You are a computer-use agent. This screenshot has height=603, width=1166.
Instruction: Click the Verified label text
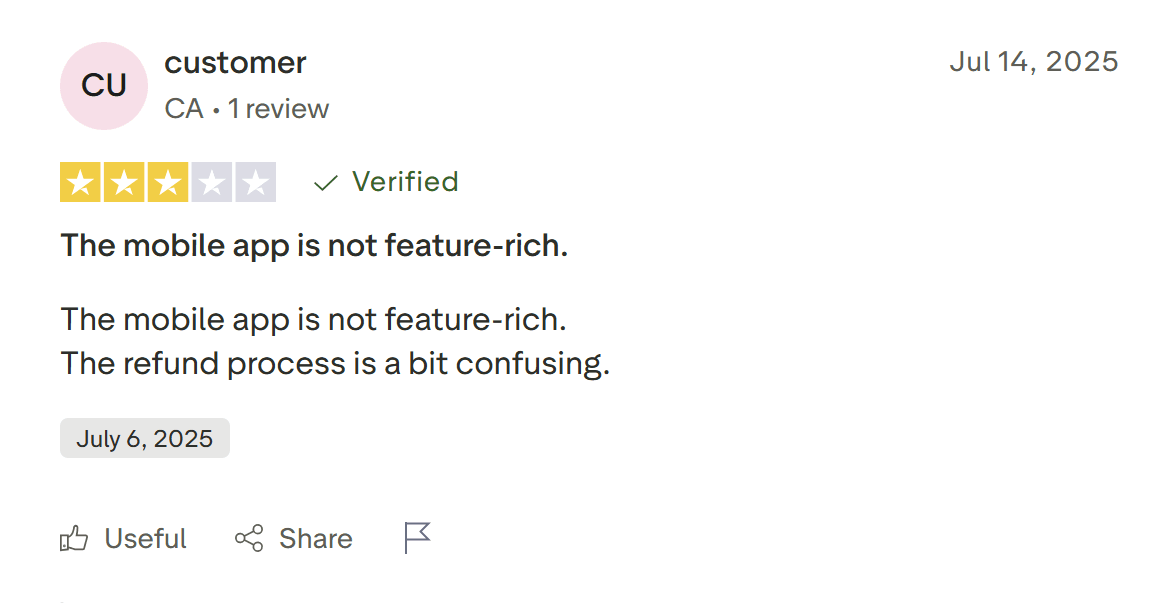[x=405, y=182]
